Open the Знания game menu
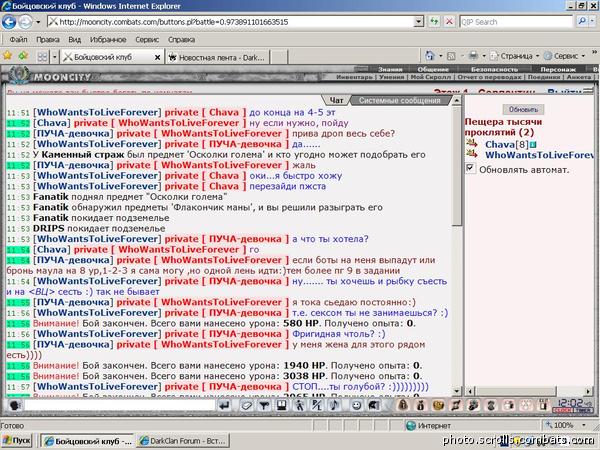This screenshot has height=450, width=600. pyautogui.click(x=390, y=69)
